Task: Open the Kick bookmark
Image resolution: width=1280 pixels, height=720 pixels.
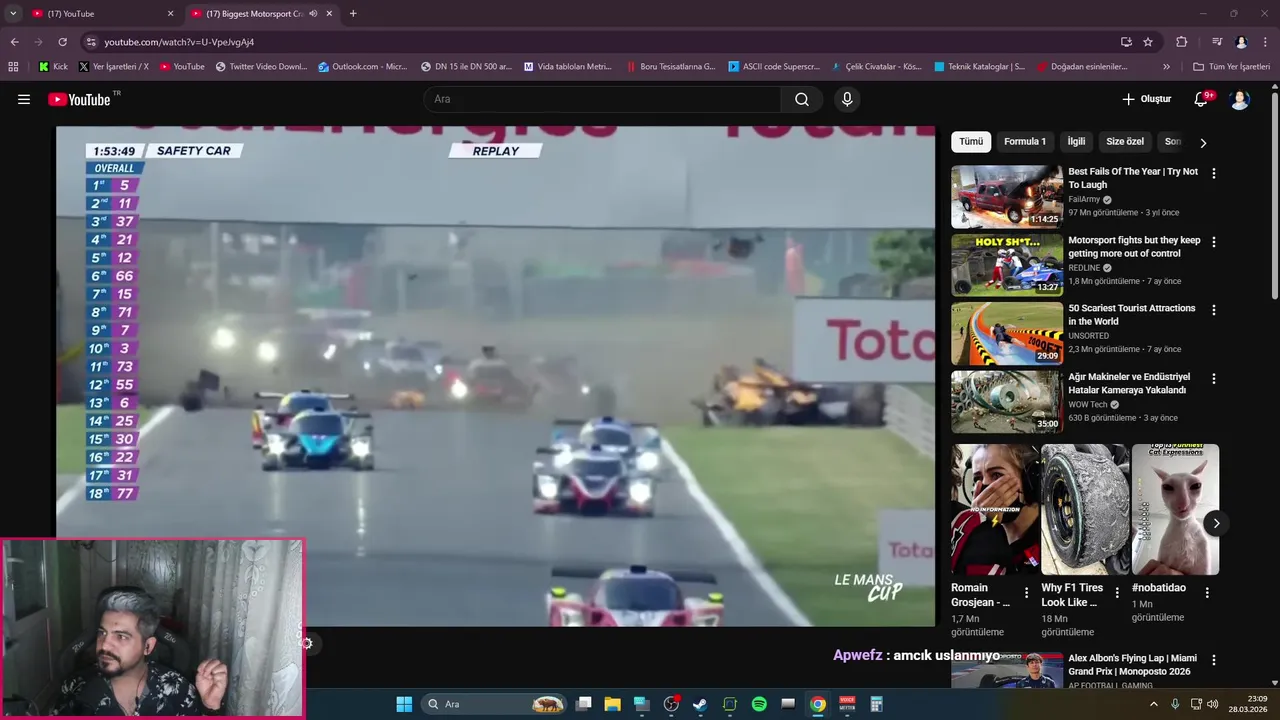Action: [53, 67]
